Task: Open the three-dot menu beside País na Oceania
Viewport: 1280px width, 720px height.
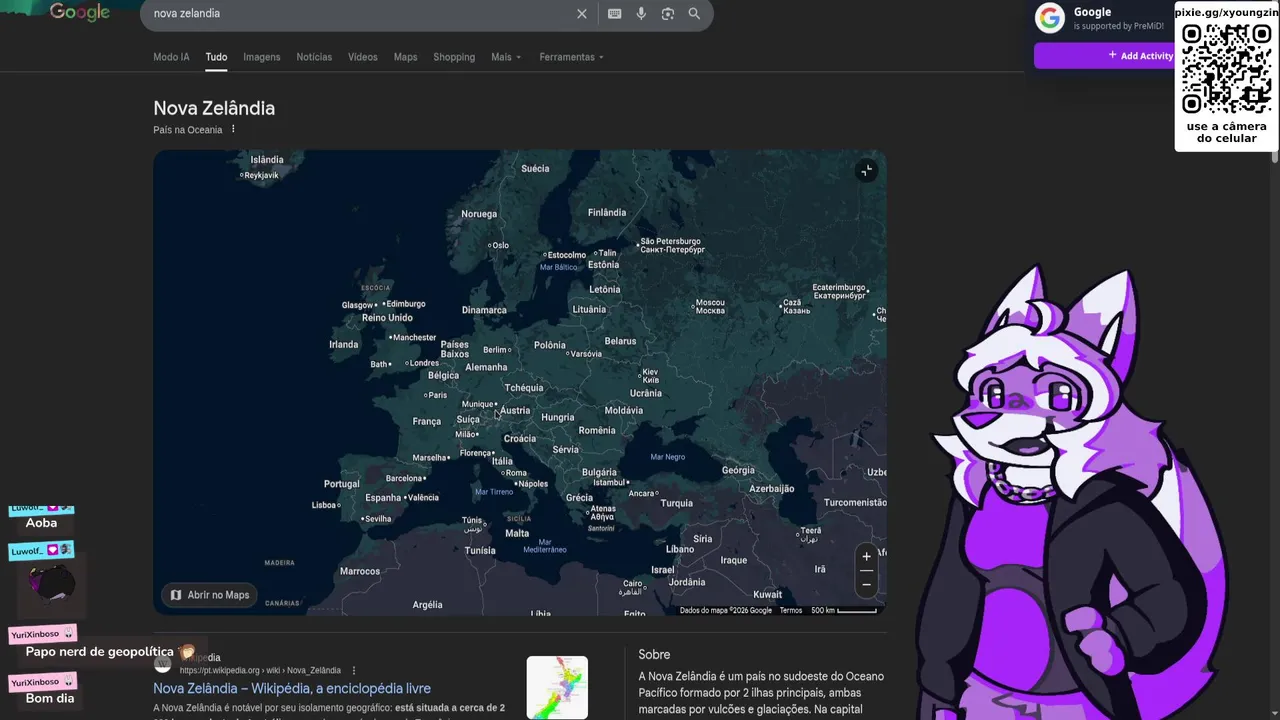Action: tap(233, 129)
